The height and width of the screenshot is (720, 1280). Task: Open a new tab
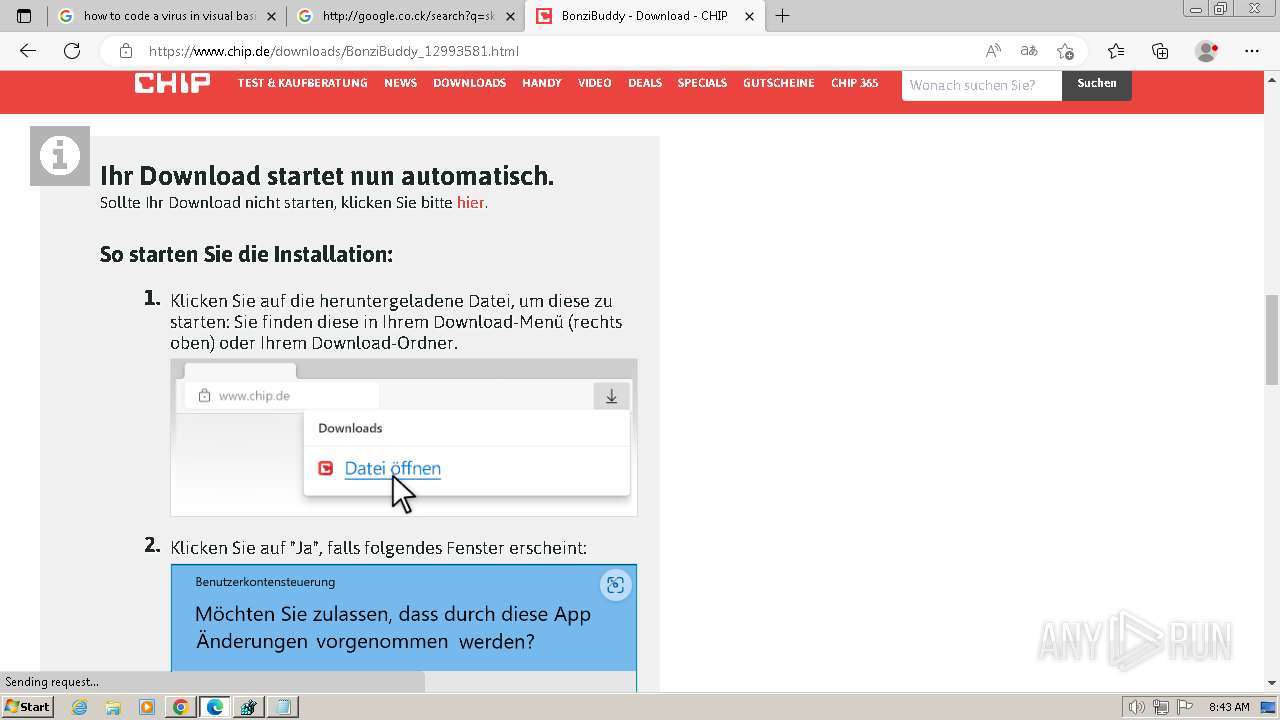pyautogui.click(x=783, y=16)
